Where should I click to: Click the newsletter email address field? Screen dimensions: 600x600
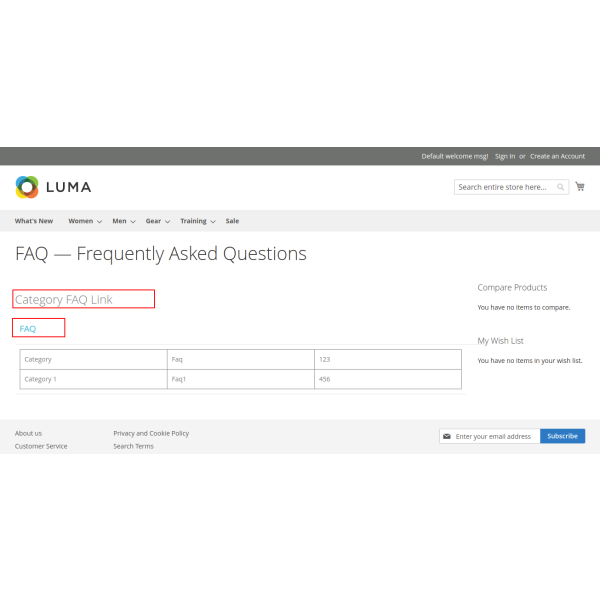pos(494,436)
